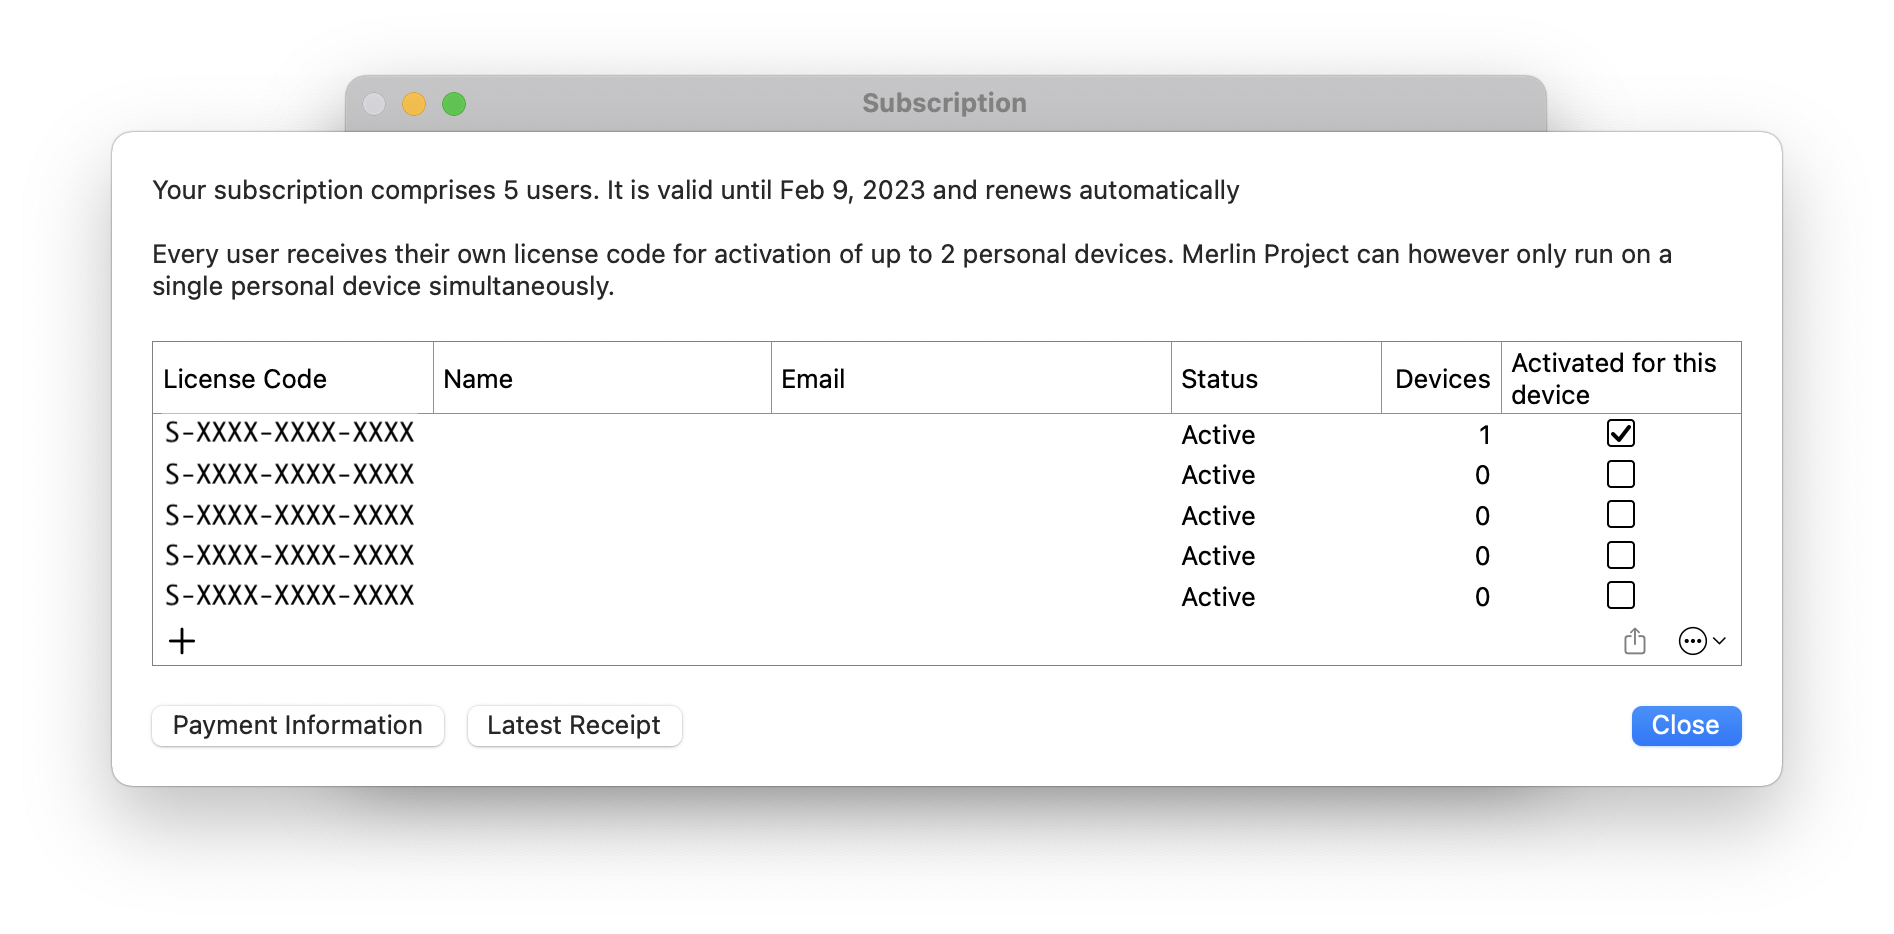Close the Subscription dialog

[x=1685, y=725]
